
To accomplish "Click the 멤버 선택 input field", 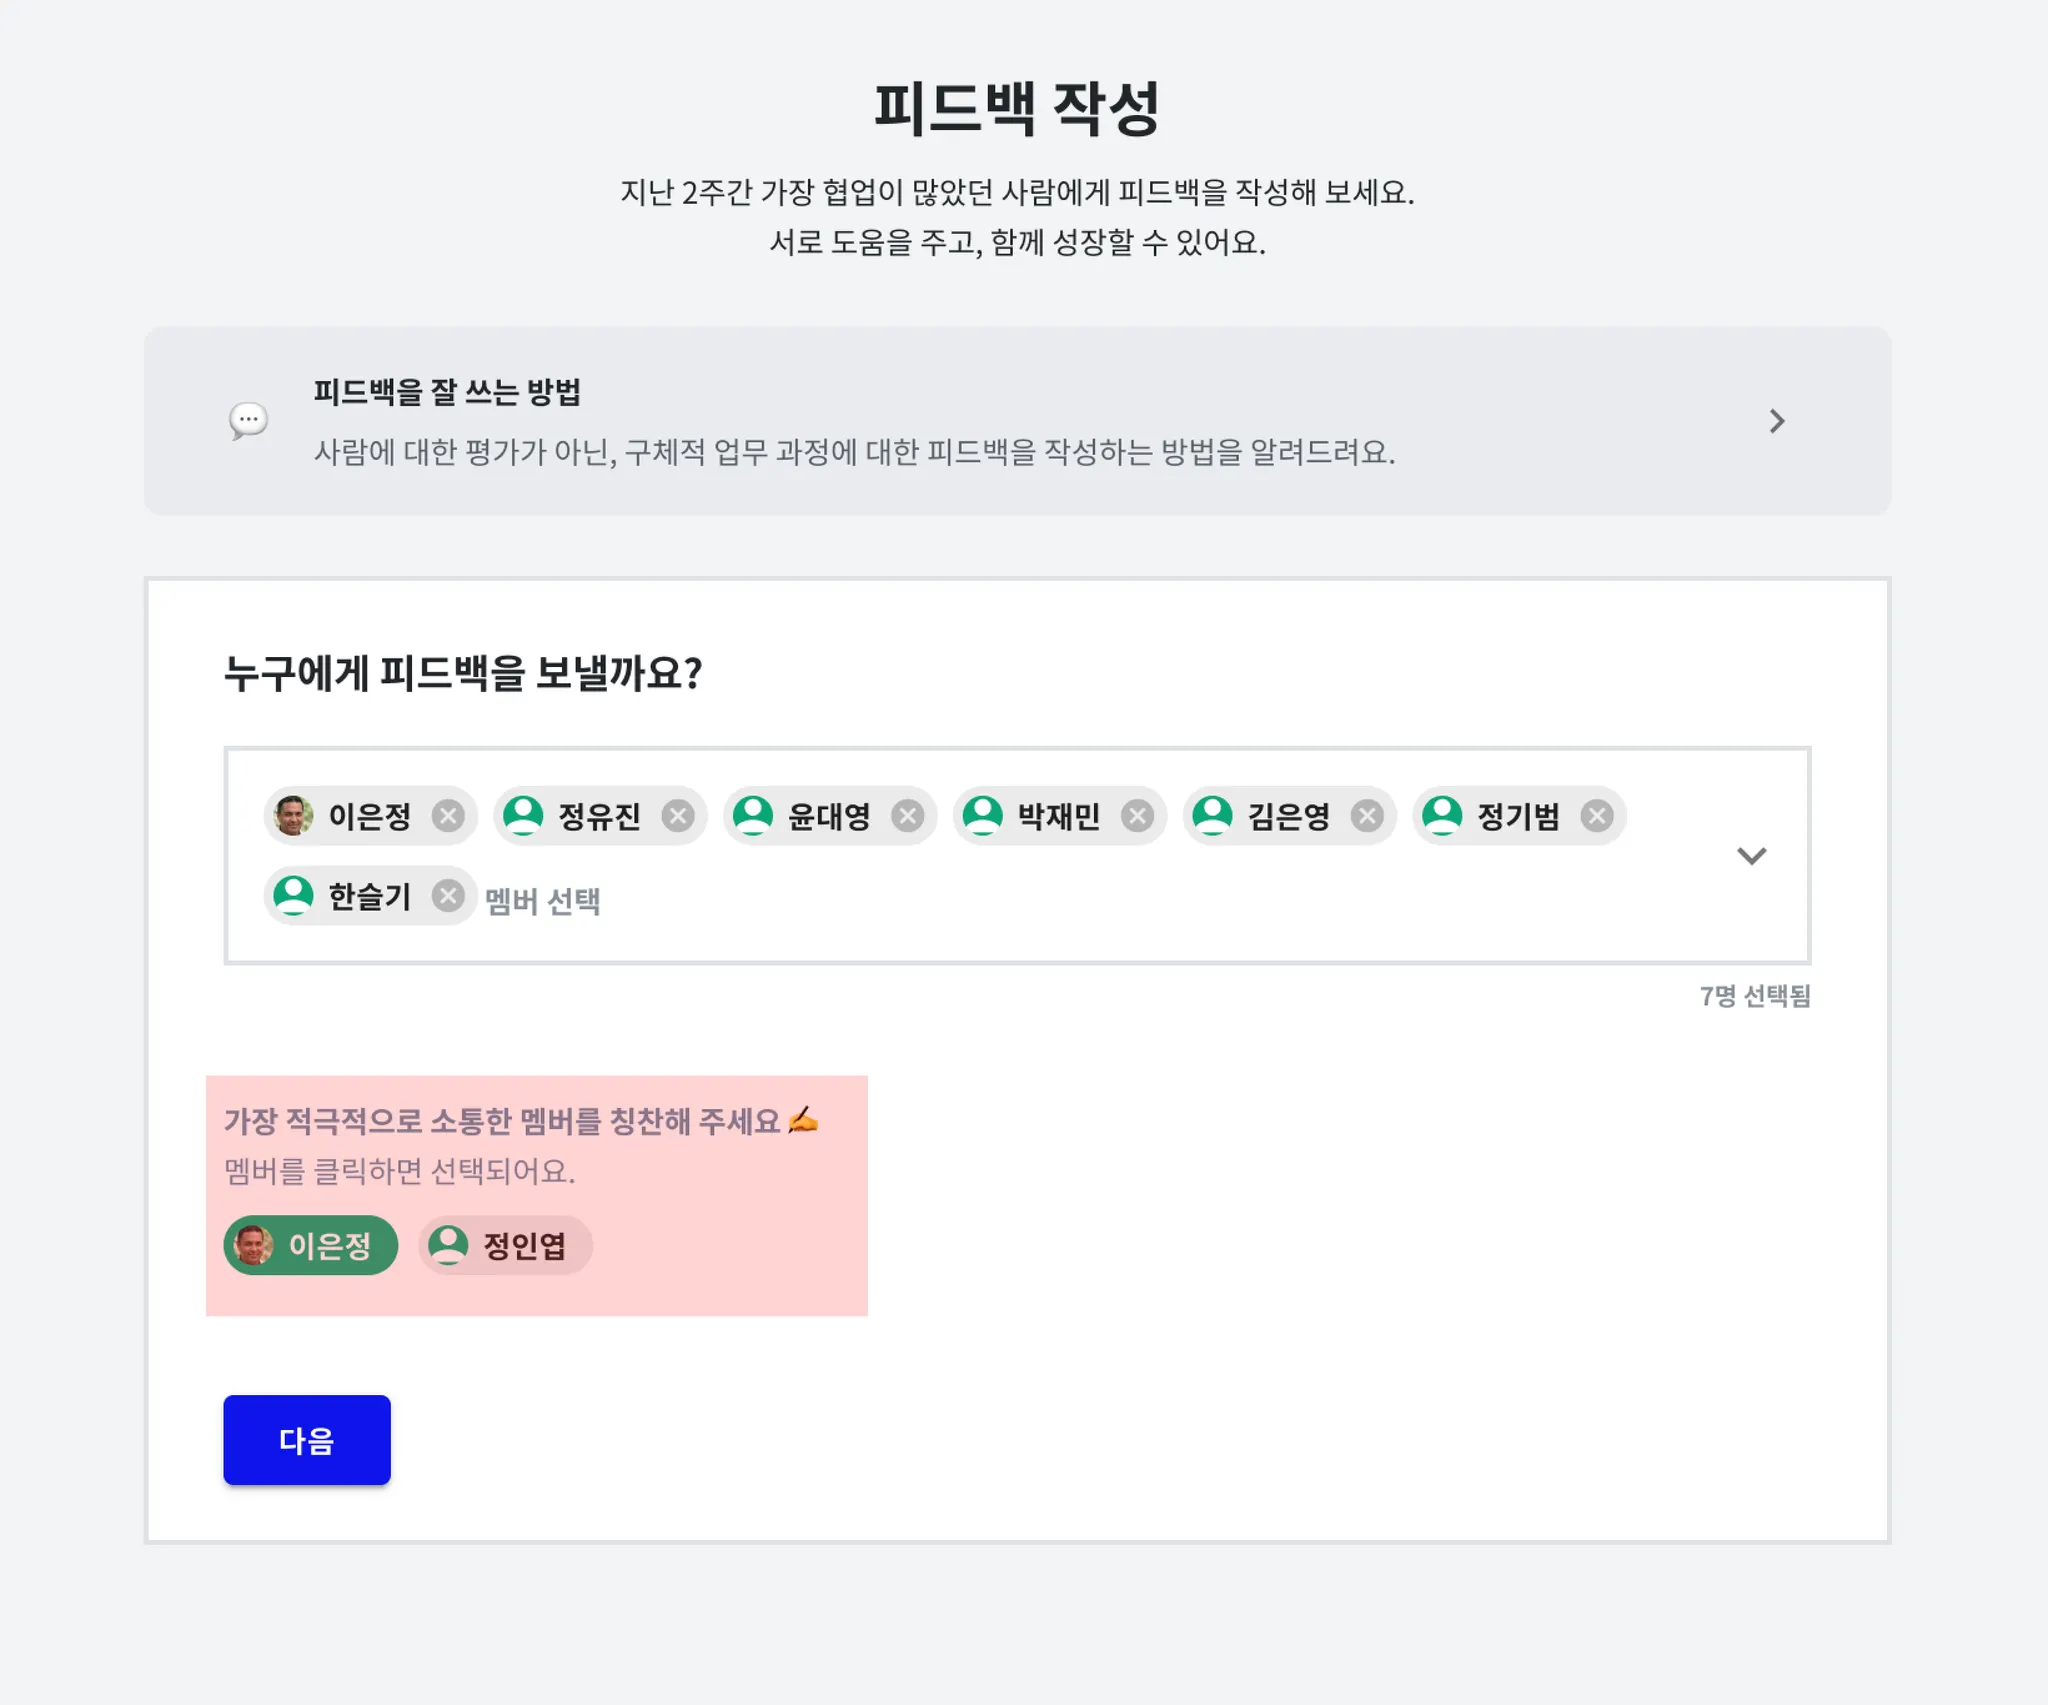I will click(x=543, y=901).
